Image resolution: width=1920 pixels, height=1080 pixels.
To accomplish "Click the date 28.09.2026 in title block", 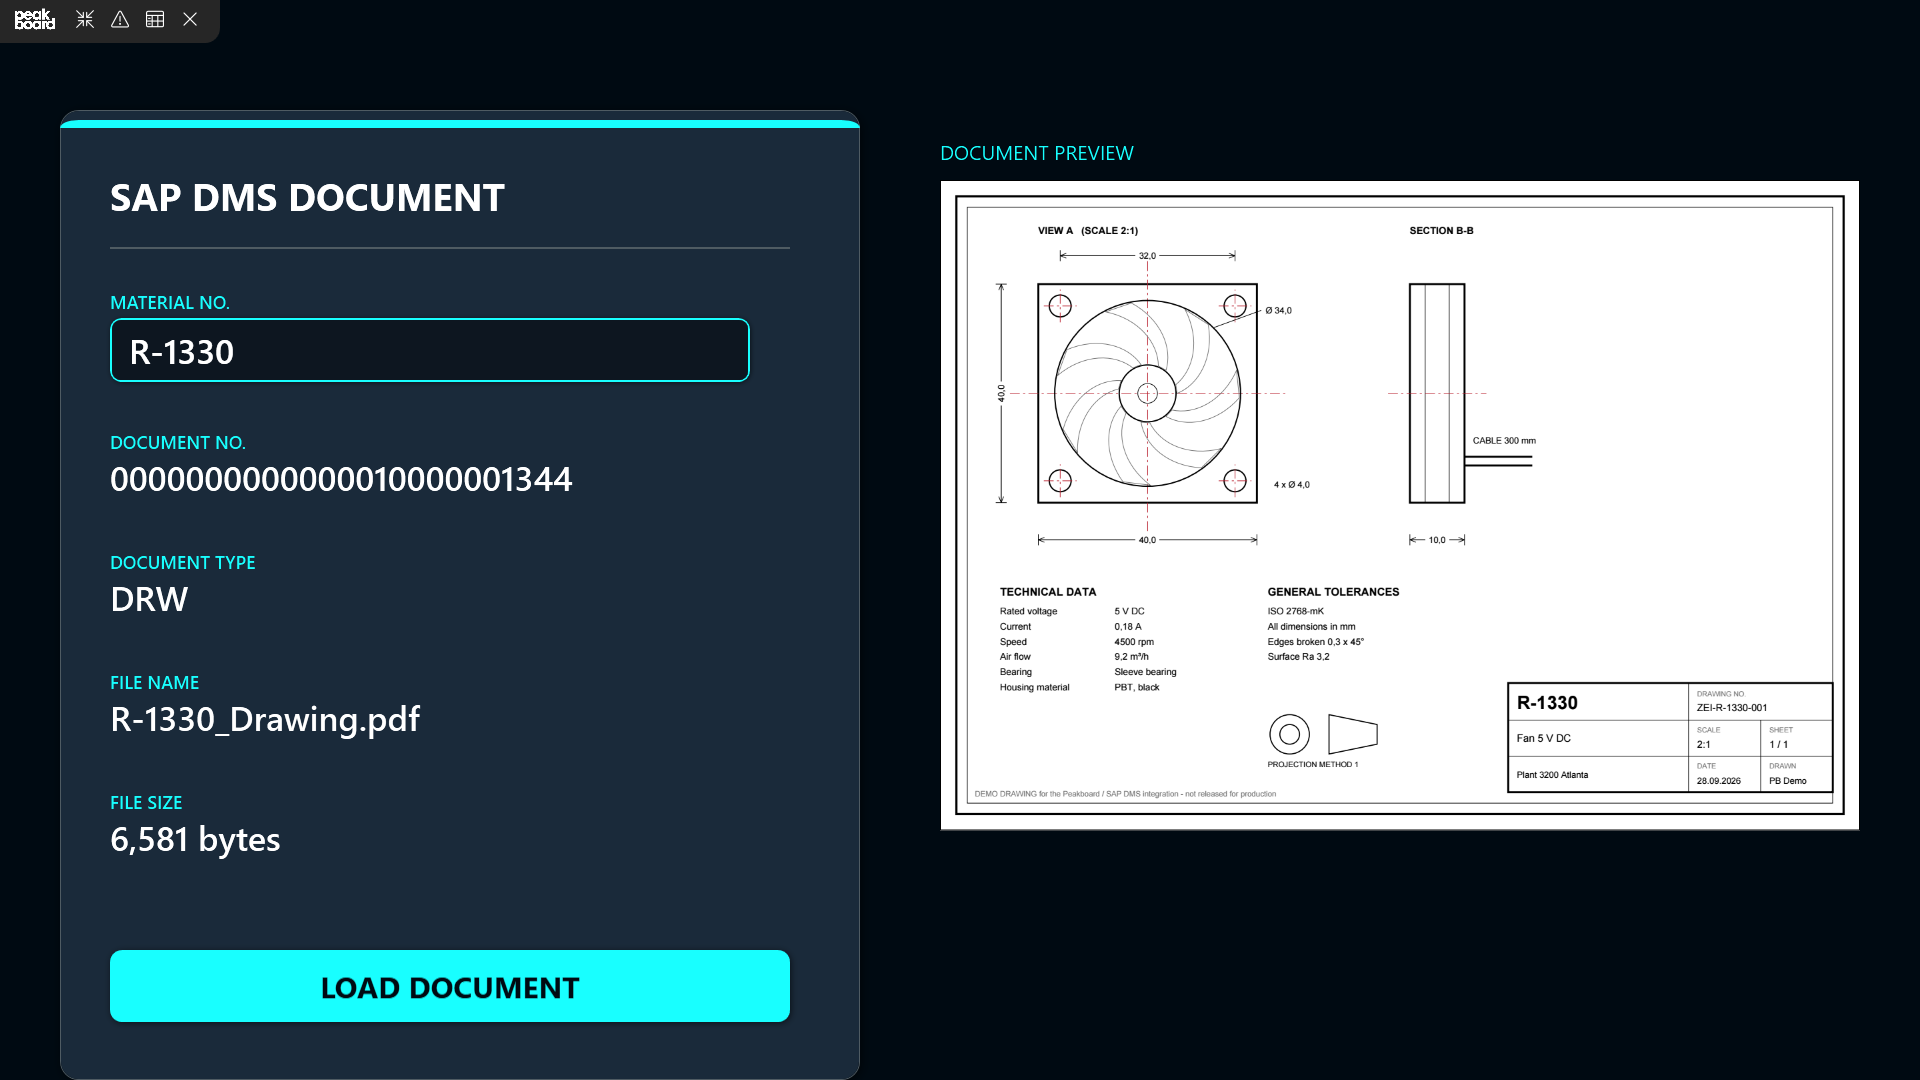I will [1718, 781].
